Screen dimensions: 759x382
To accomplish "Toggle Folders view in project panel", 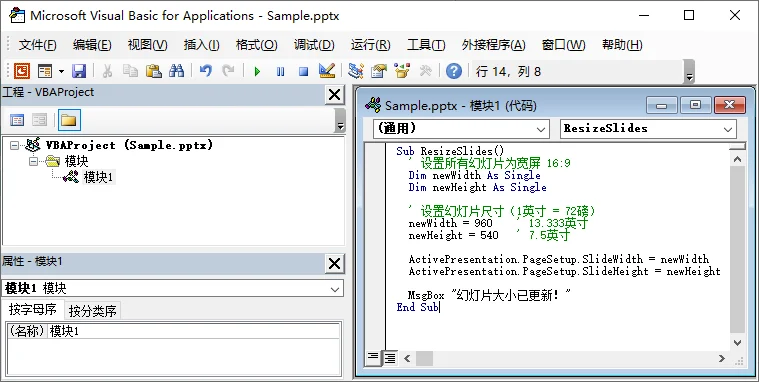I will (69, 120).
